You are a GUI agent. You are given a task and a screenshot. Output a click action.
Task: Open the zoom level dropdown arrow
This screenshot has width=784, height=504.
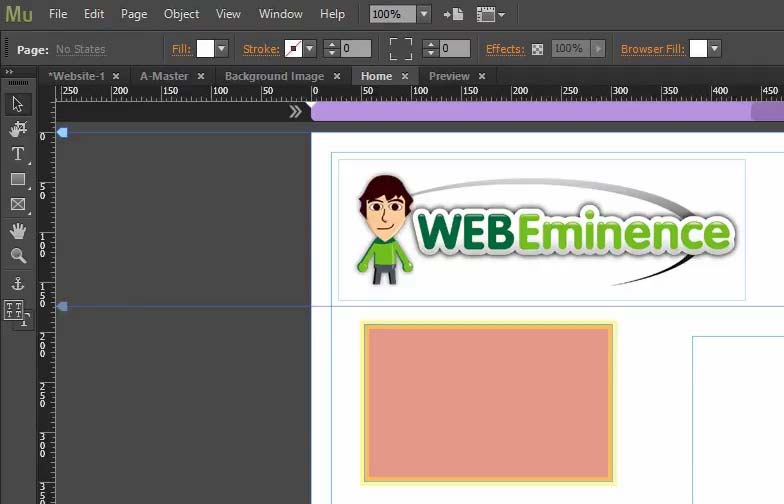tap(424, 14)
